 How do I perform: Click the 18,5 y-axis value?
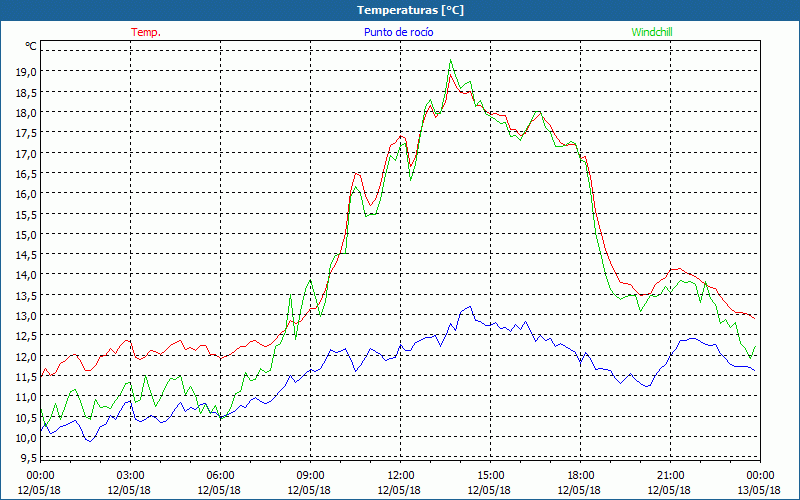coord(26,92)
